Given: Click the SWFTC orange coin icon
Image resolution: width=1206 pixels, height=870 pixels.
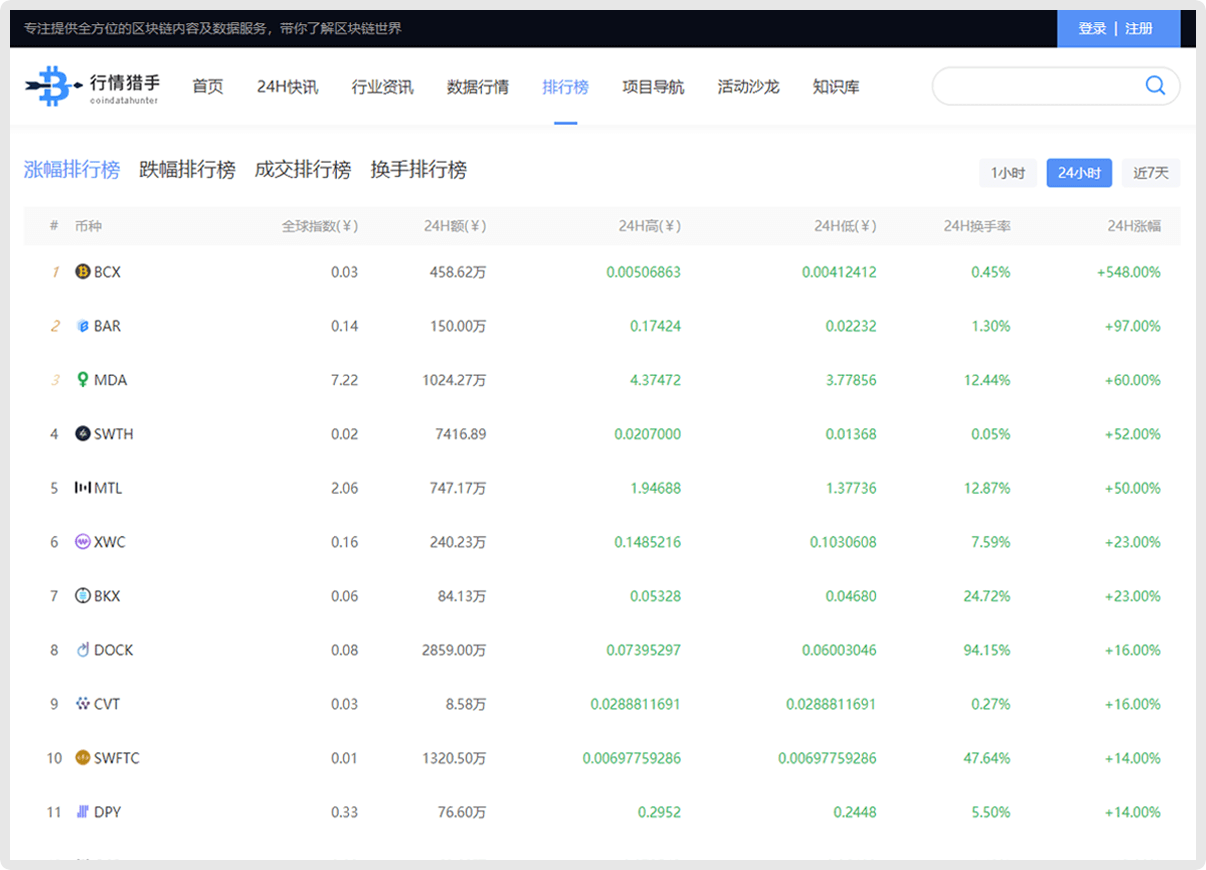Looking at the screenshot, I should tap(83, 758).
